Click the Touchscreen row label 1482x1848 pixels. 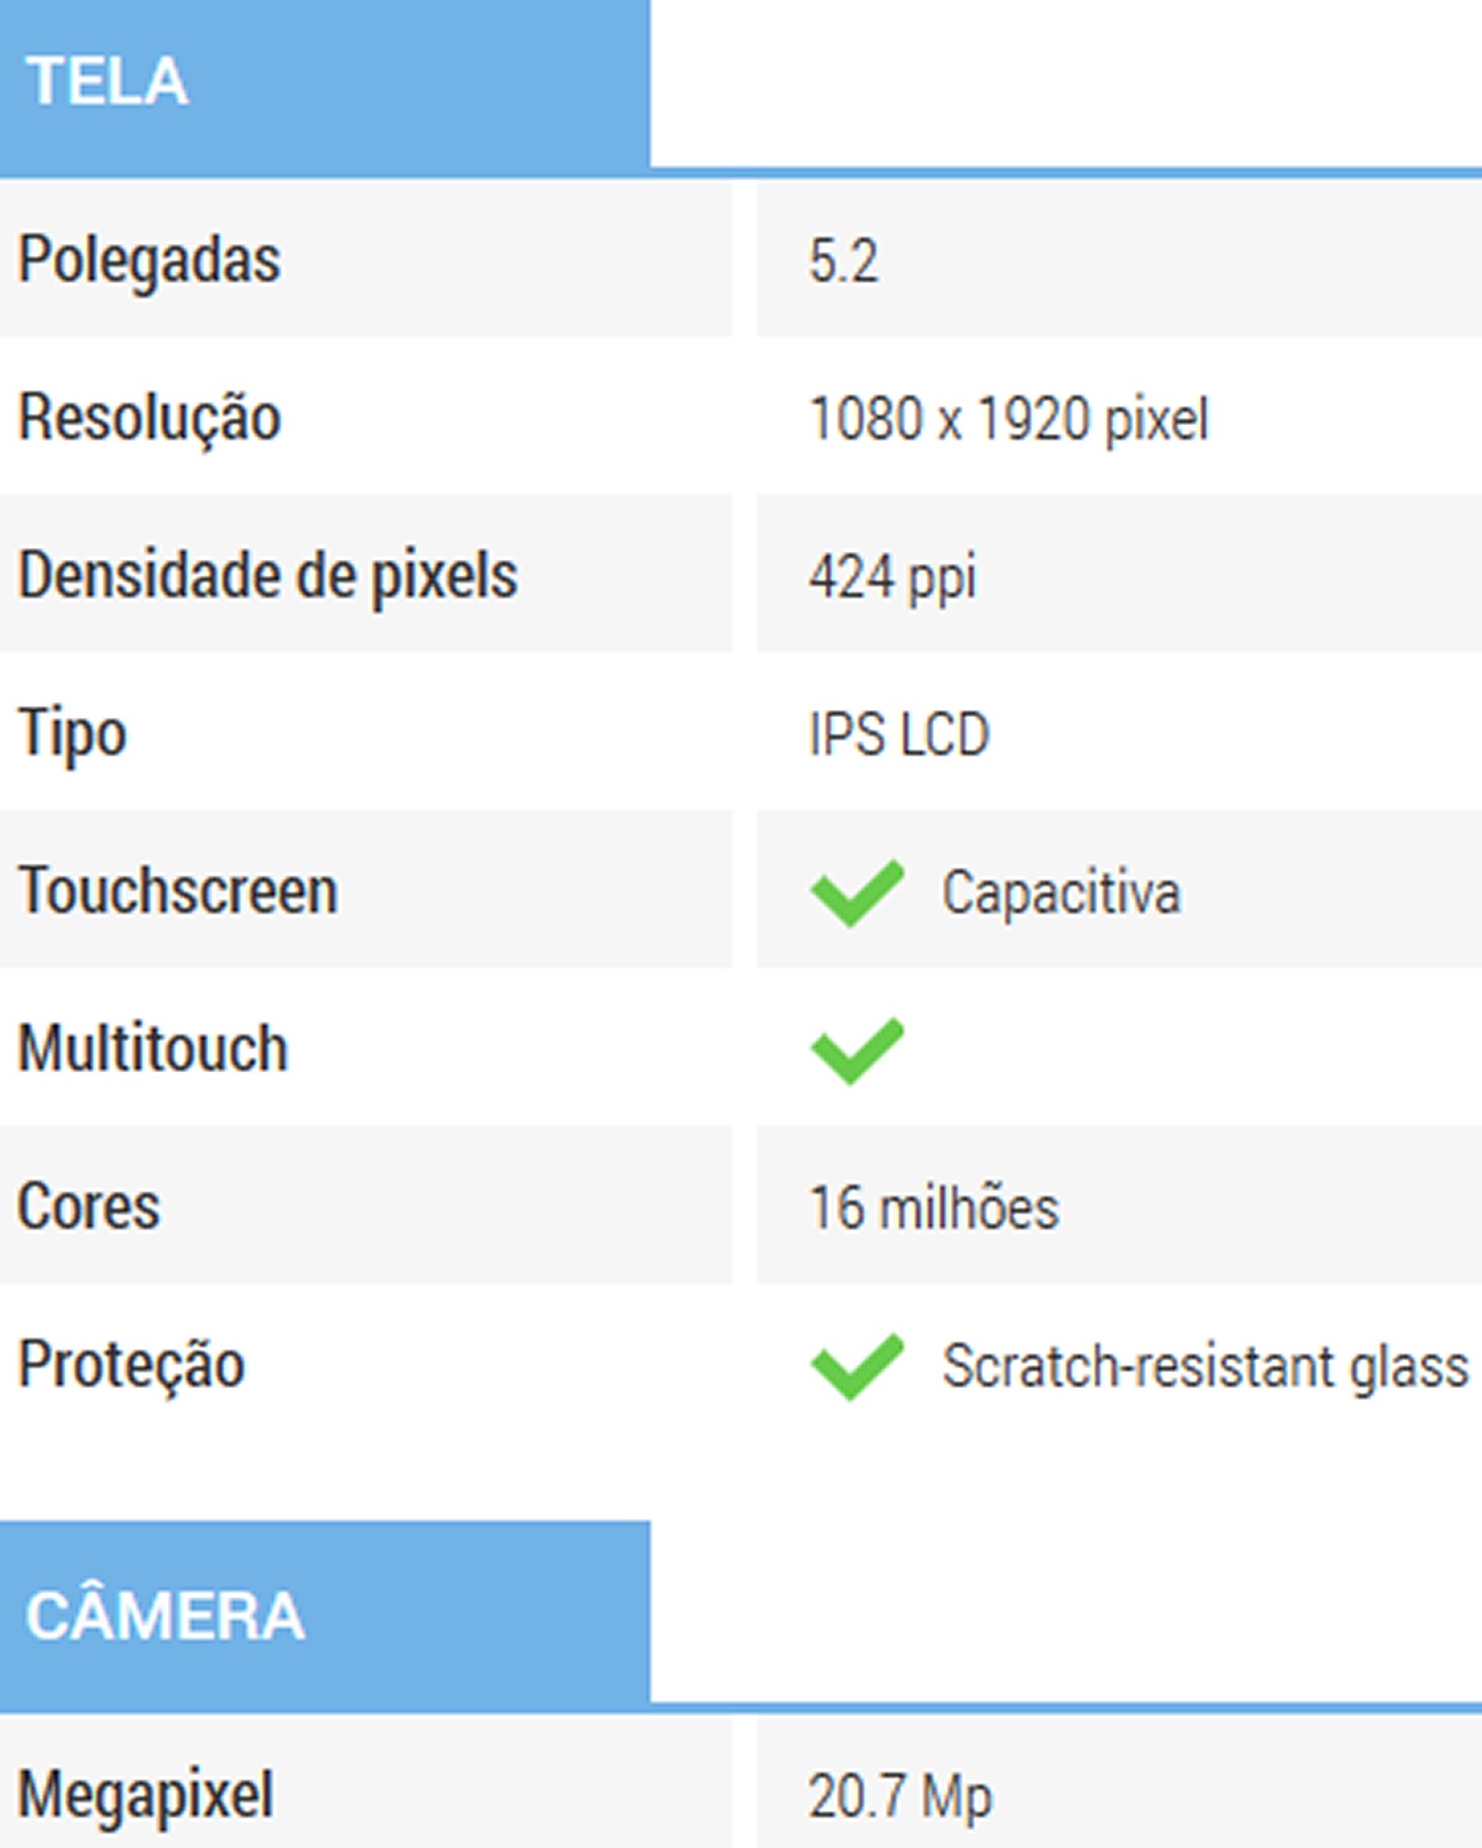click(178, 891)
